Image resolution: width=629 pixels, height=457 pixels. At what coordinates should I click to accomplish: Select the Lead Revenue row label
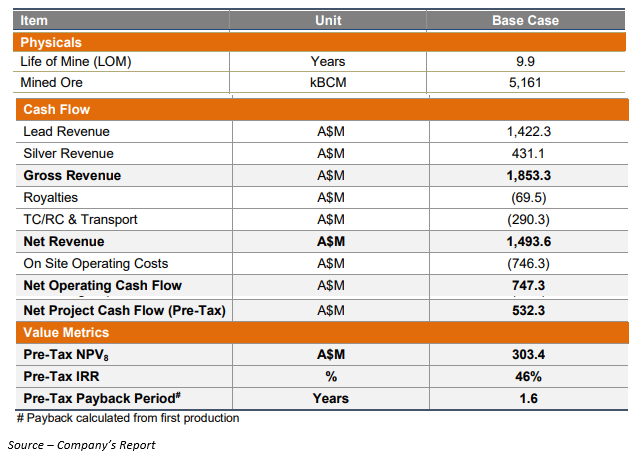(x=66, y=132)
